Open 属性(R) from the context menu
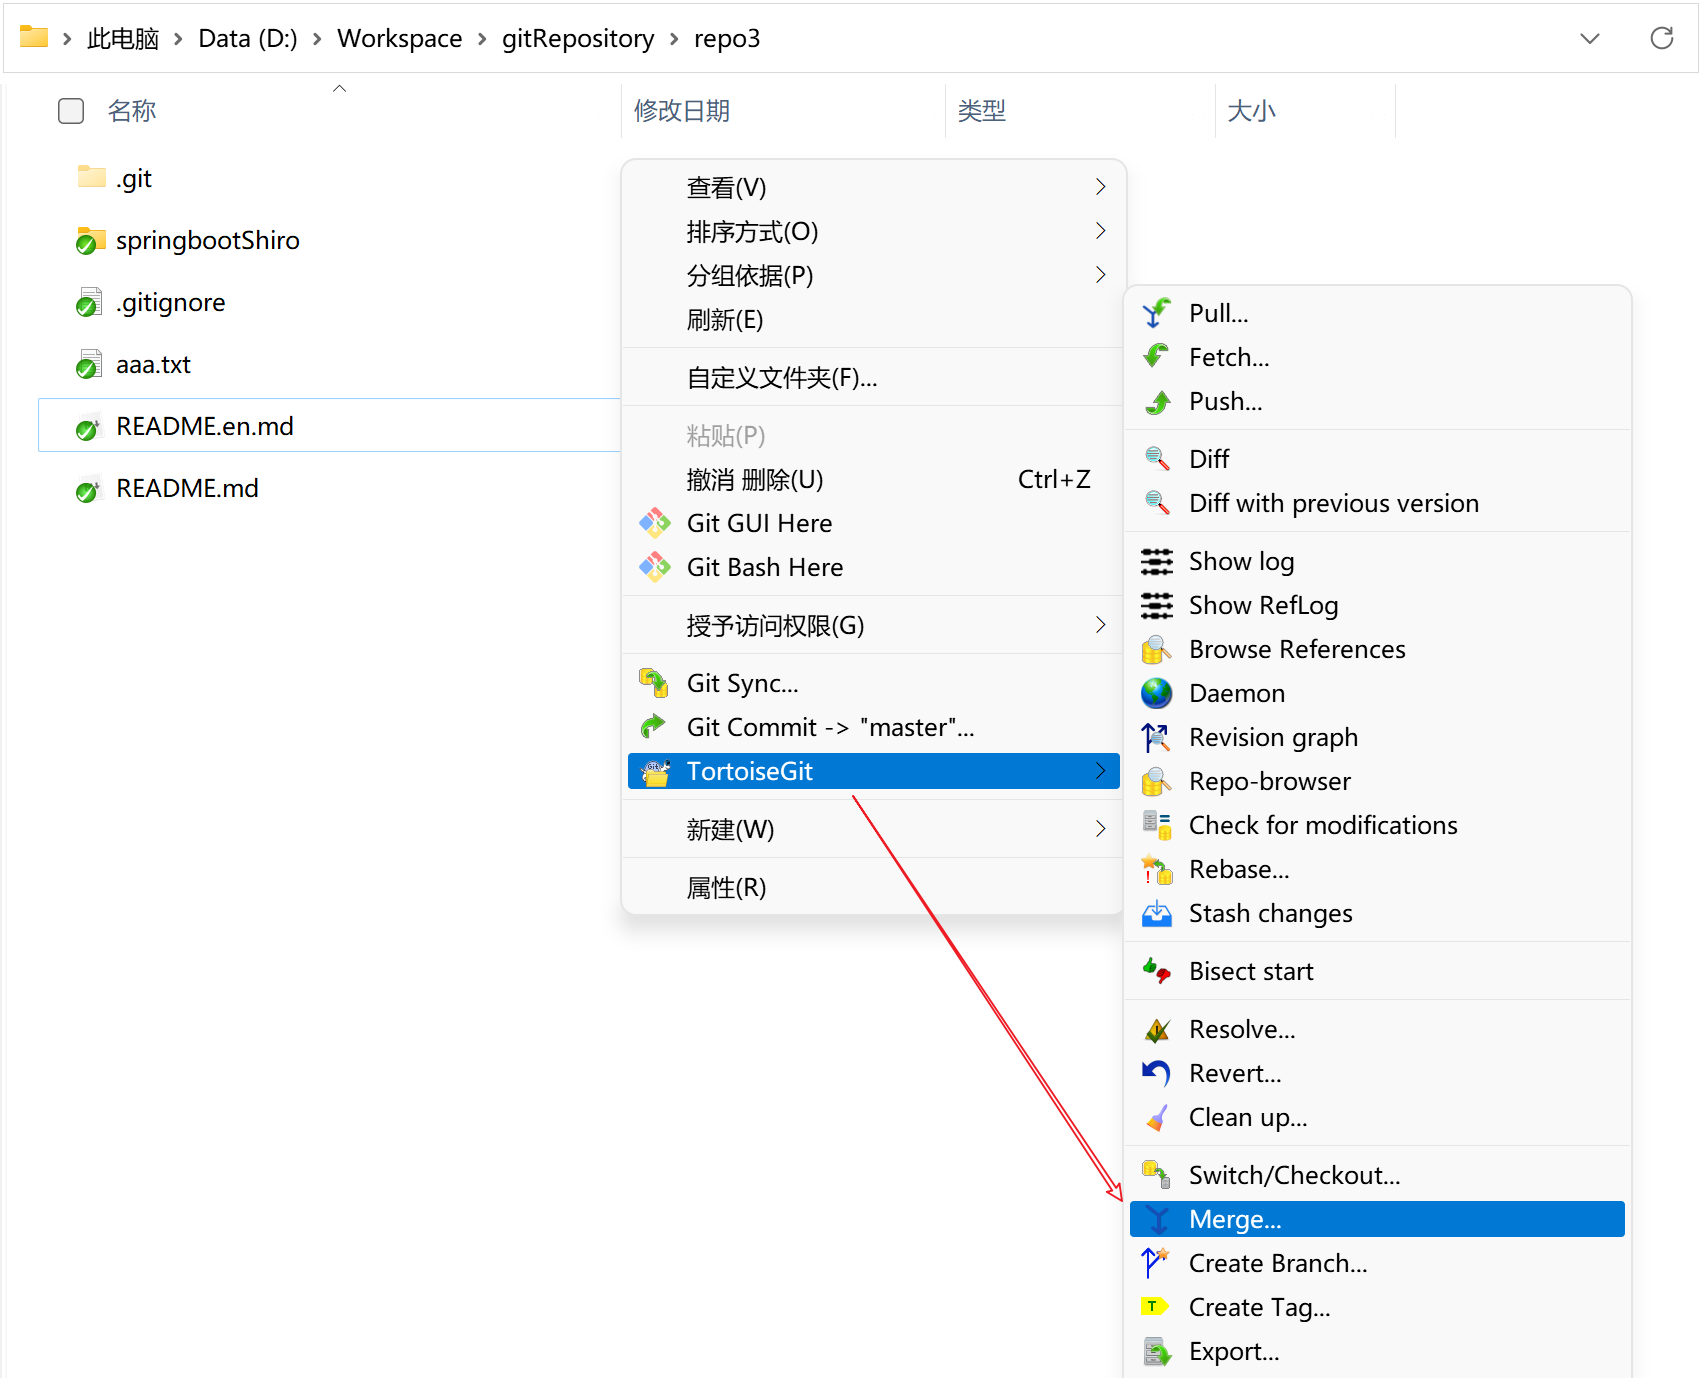This screenshot has width=1701, height=1378. point(726,887)
